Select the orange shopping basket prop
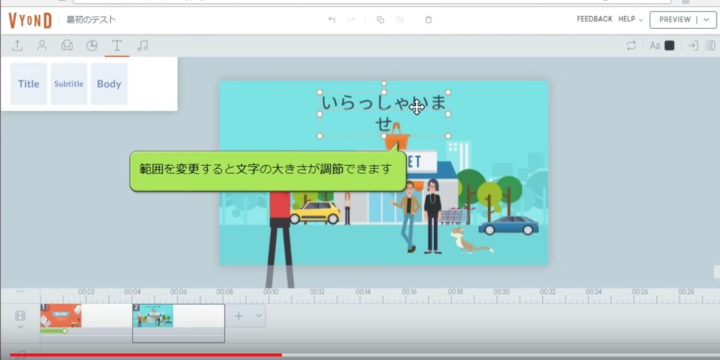Screen dimensions: 720x360 pyautogui.click(x=397, y=137)
